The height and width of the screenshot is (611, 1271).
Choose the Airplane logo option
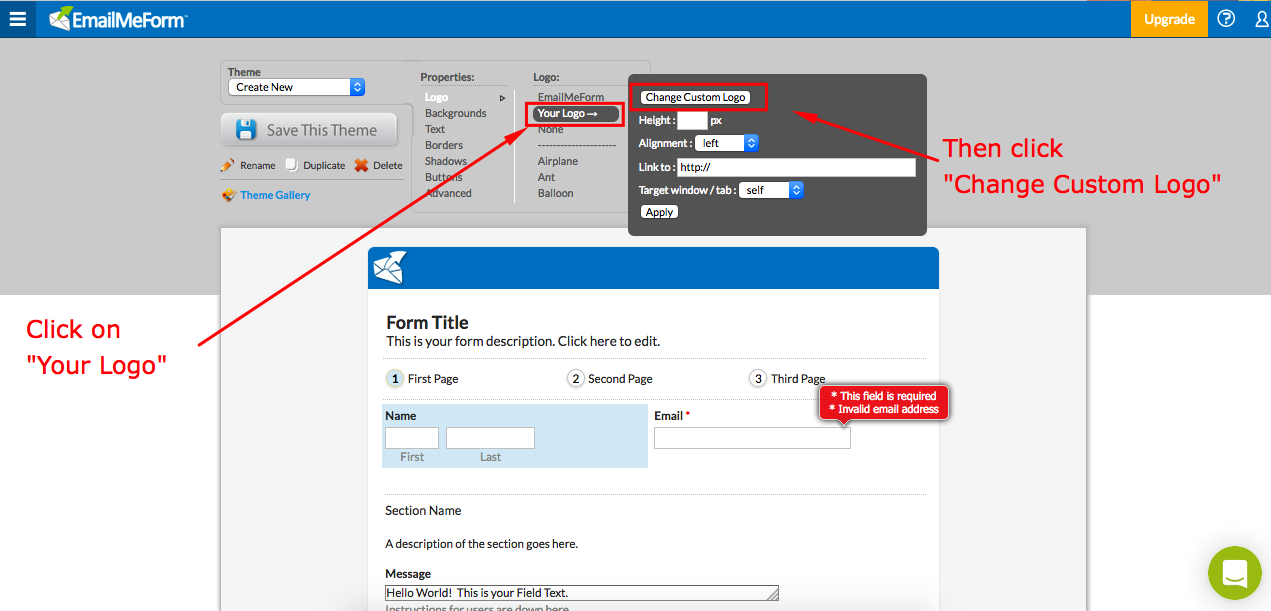pos(558,162)
